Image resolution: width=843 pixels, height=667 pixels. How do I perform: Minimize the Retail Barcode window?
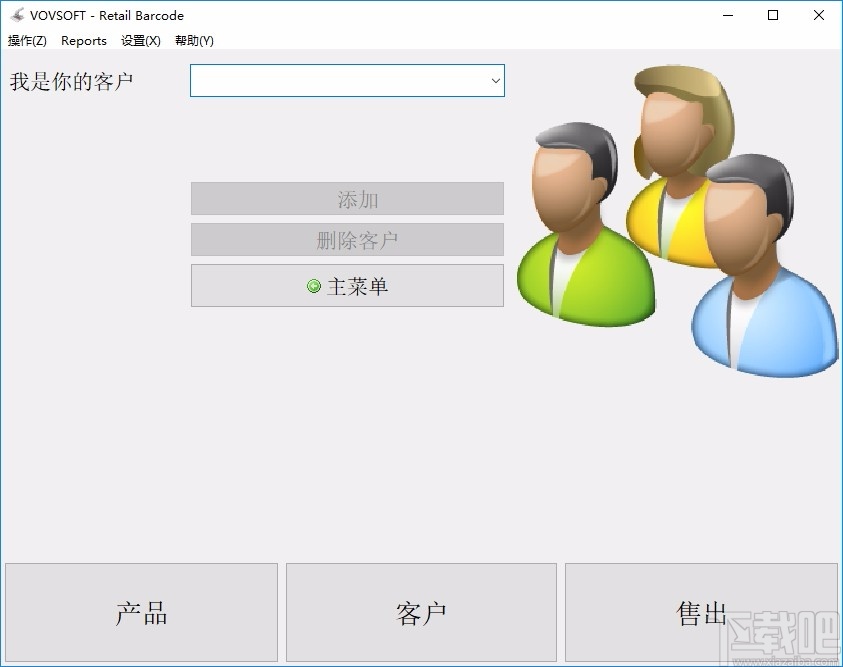point(727,15)
